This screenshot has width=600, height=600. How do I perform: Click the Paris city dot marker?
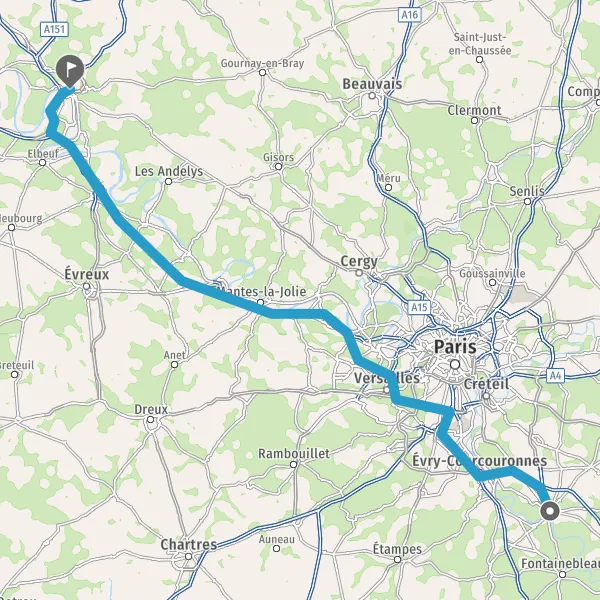click(455, 364)
